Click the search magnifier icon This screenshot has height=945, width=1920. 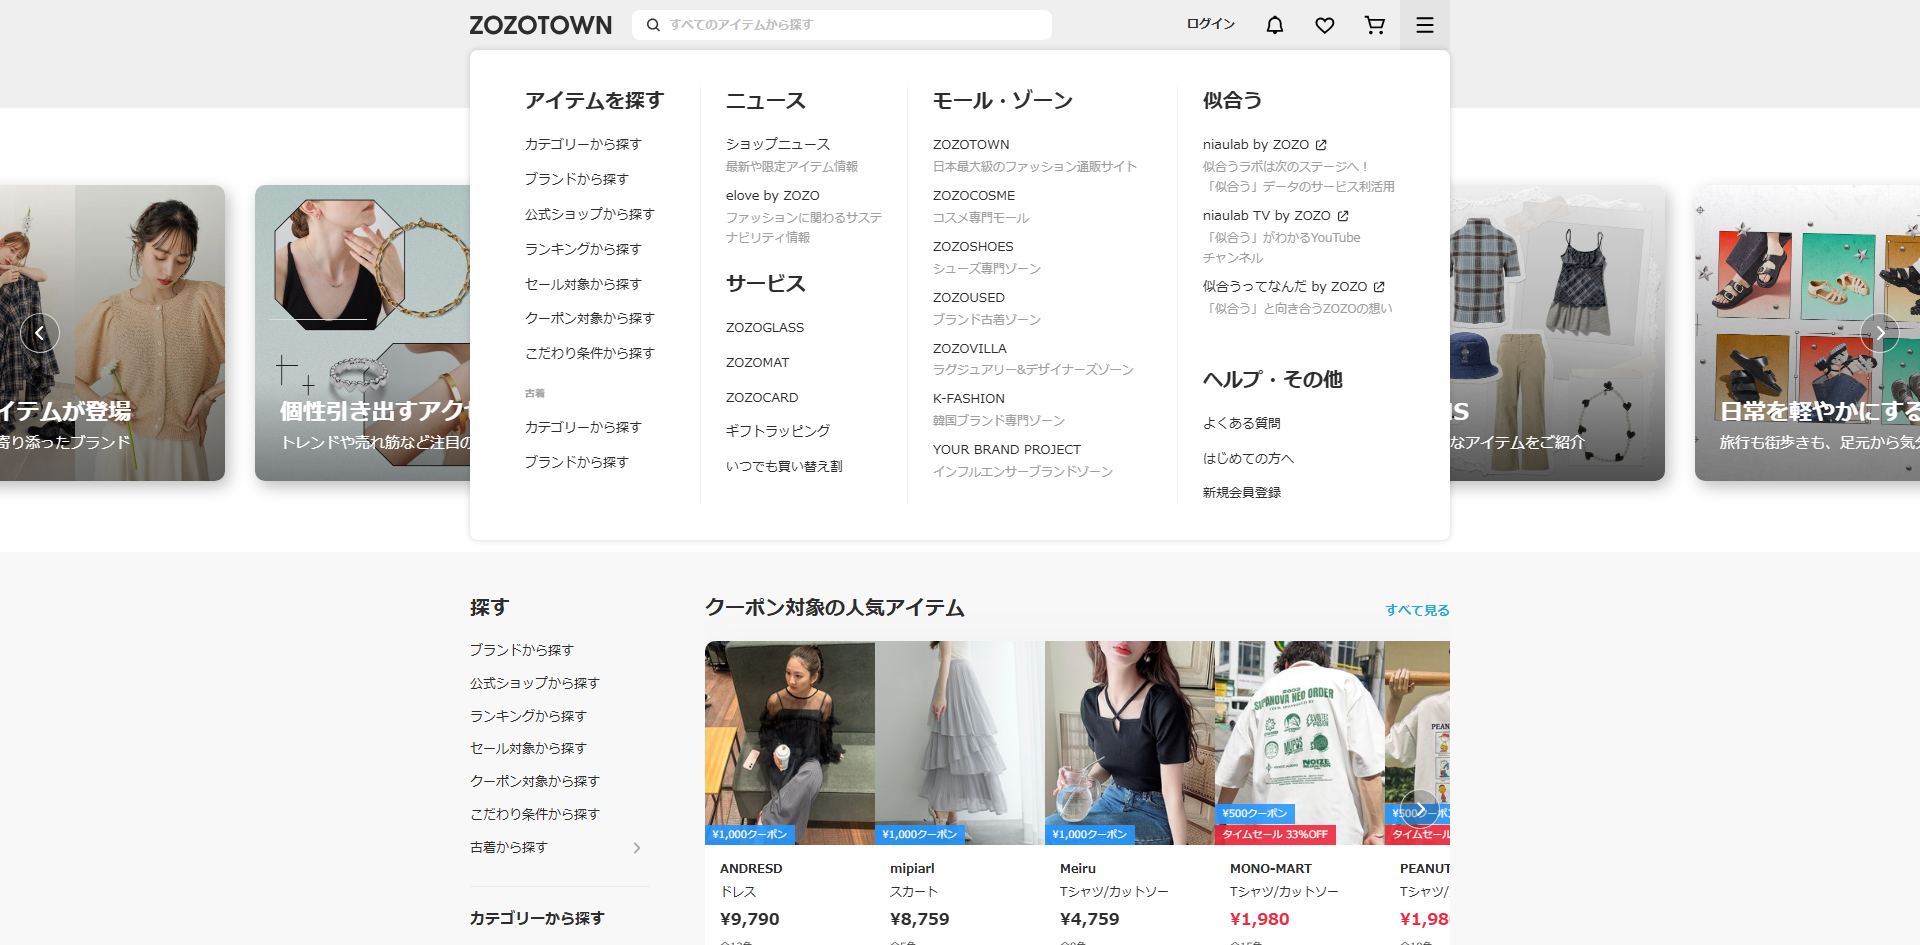click(x=653, y=25)
